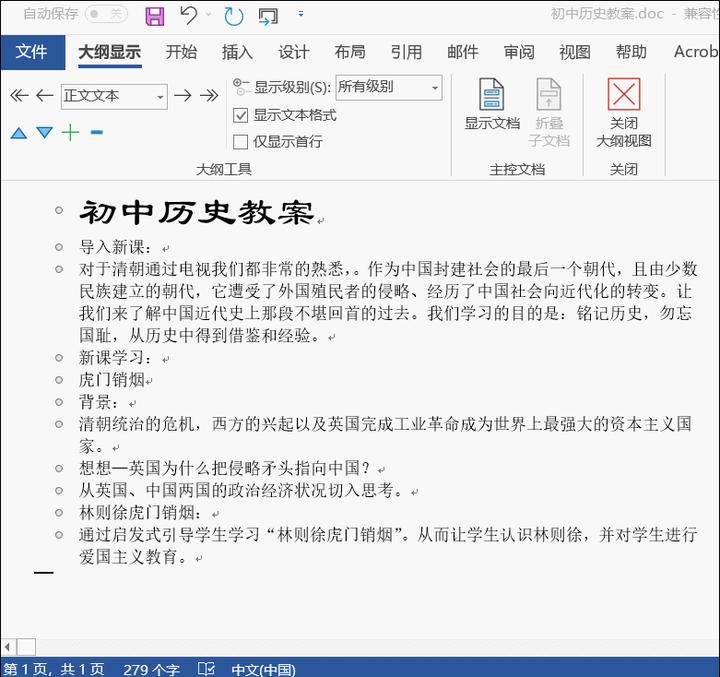
Task: Move paragraph down with blue down triangle
Action: 45,133
